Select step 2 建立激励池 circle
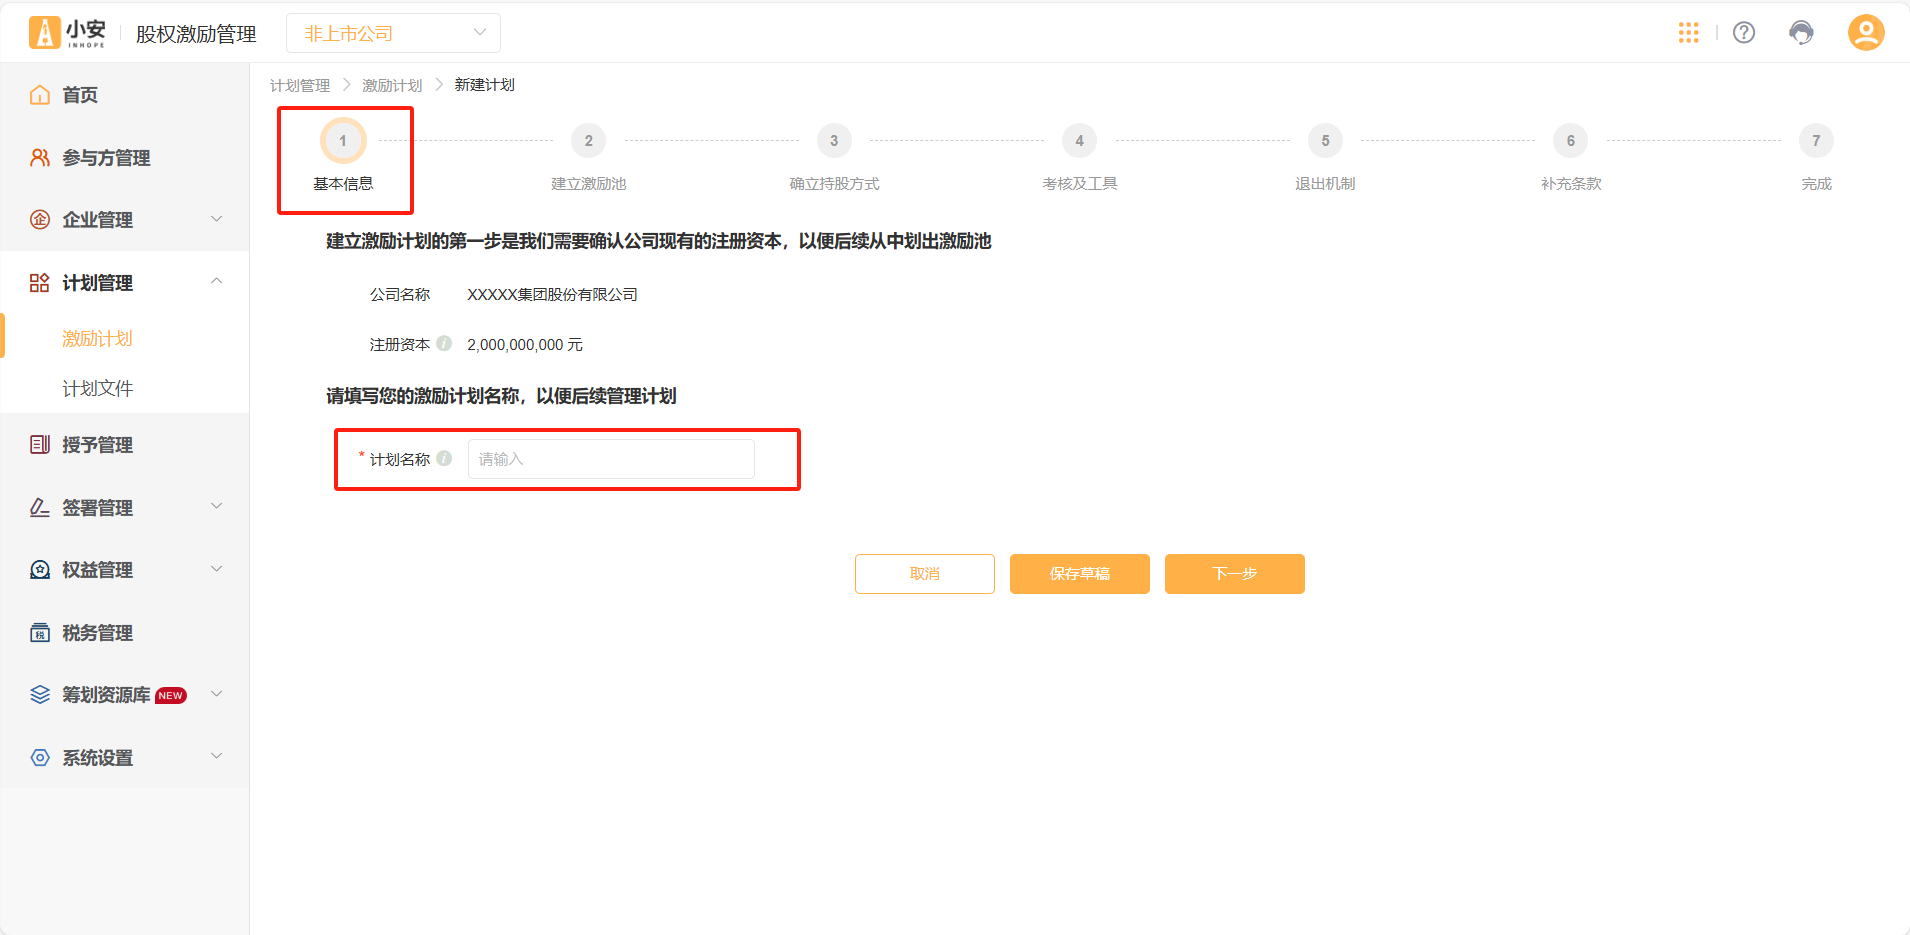Viewport: 1910px width, 935px height. click(x=589, y=141)
